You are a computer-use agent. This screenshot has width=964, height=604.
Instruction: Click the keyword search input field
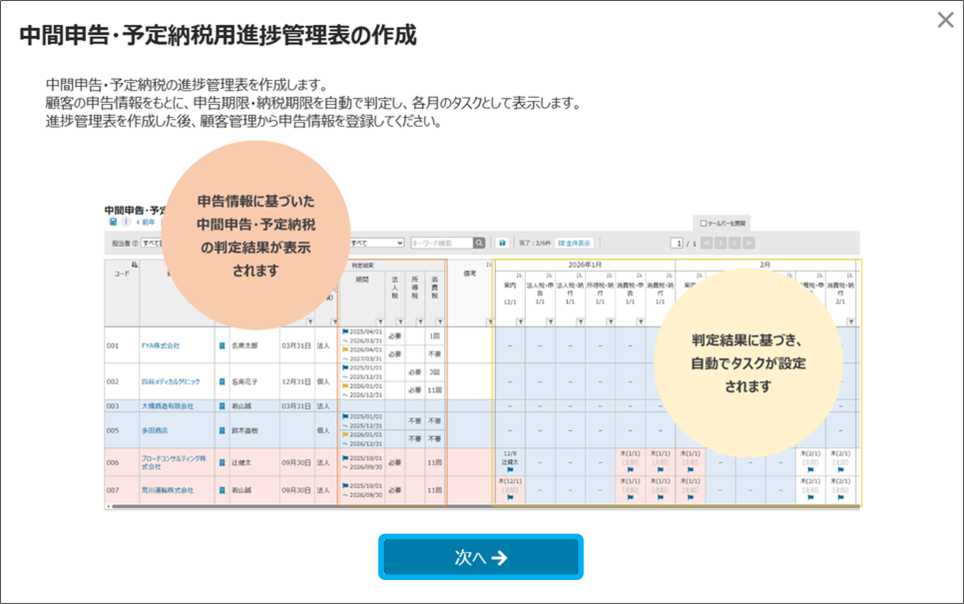(440, 243)
